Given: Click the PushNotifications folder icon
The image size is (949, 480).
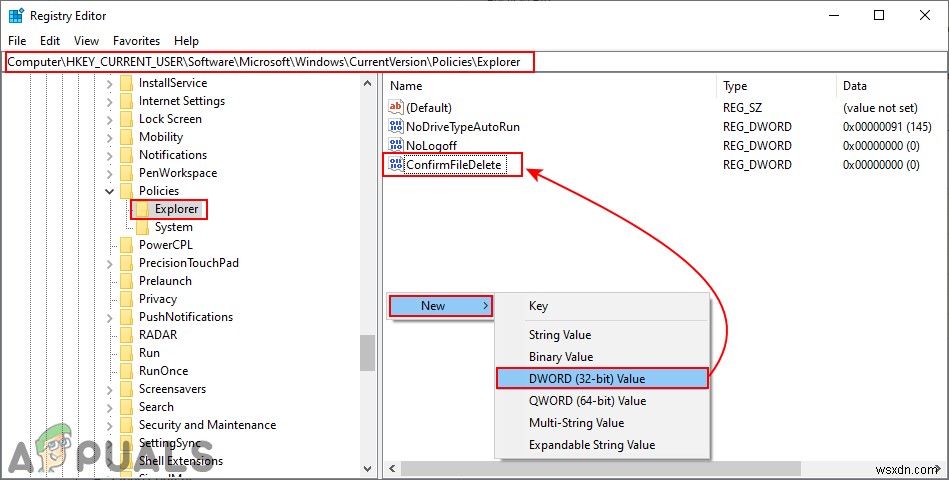Looking at the screenshot, I should click(126, 317).
